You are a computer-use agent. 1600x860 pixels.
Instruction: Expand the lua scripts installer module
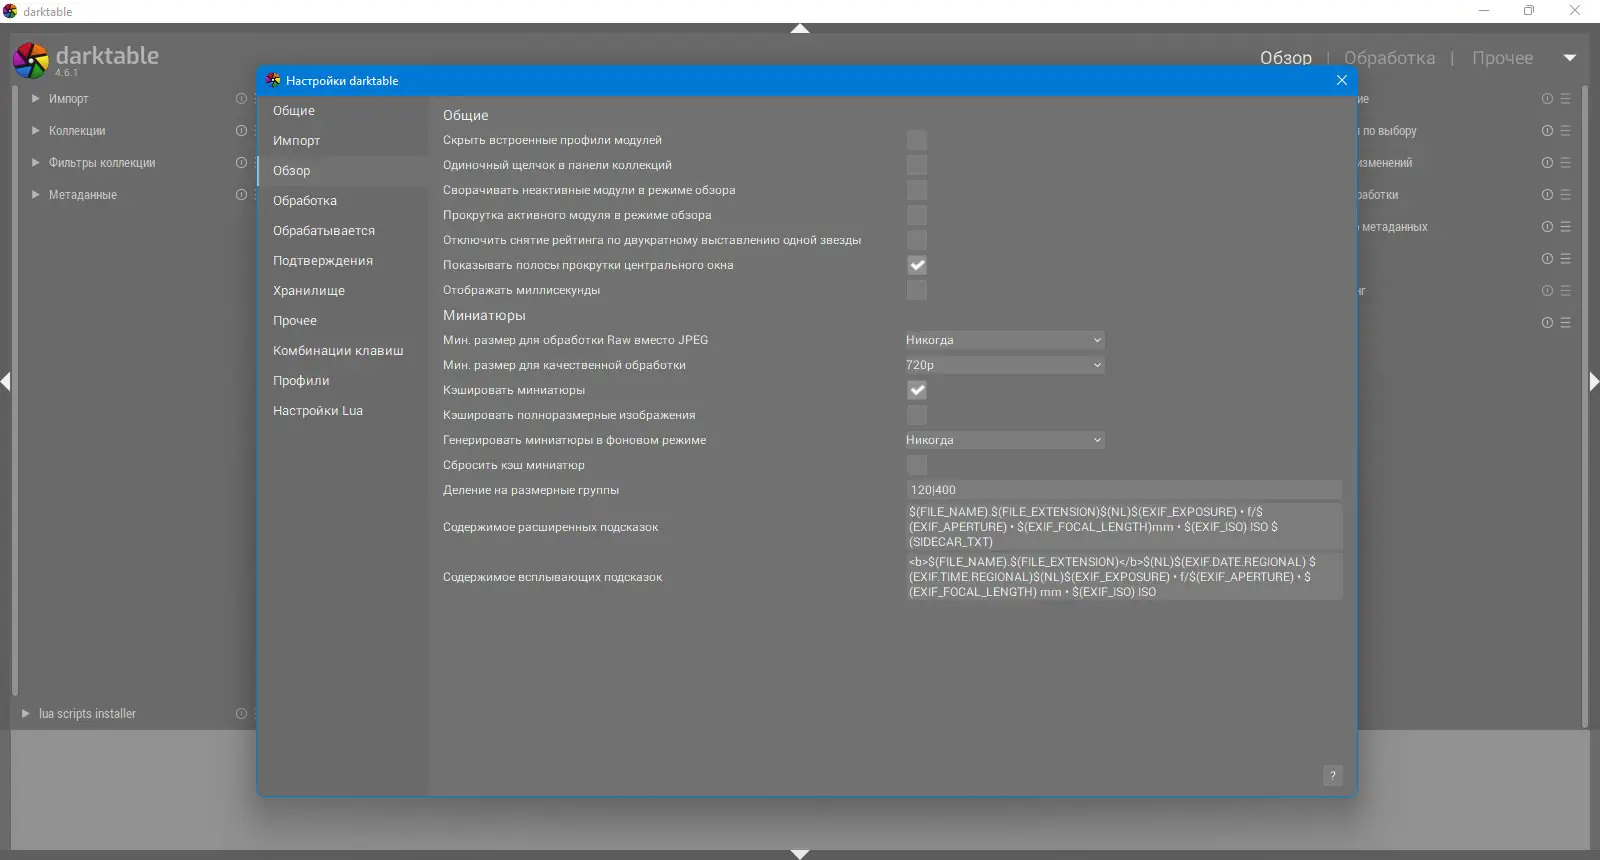pos(26,714)
